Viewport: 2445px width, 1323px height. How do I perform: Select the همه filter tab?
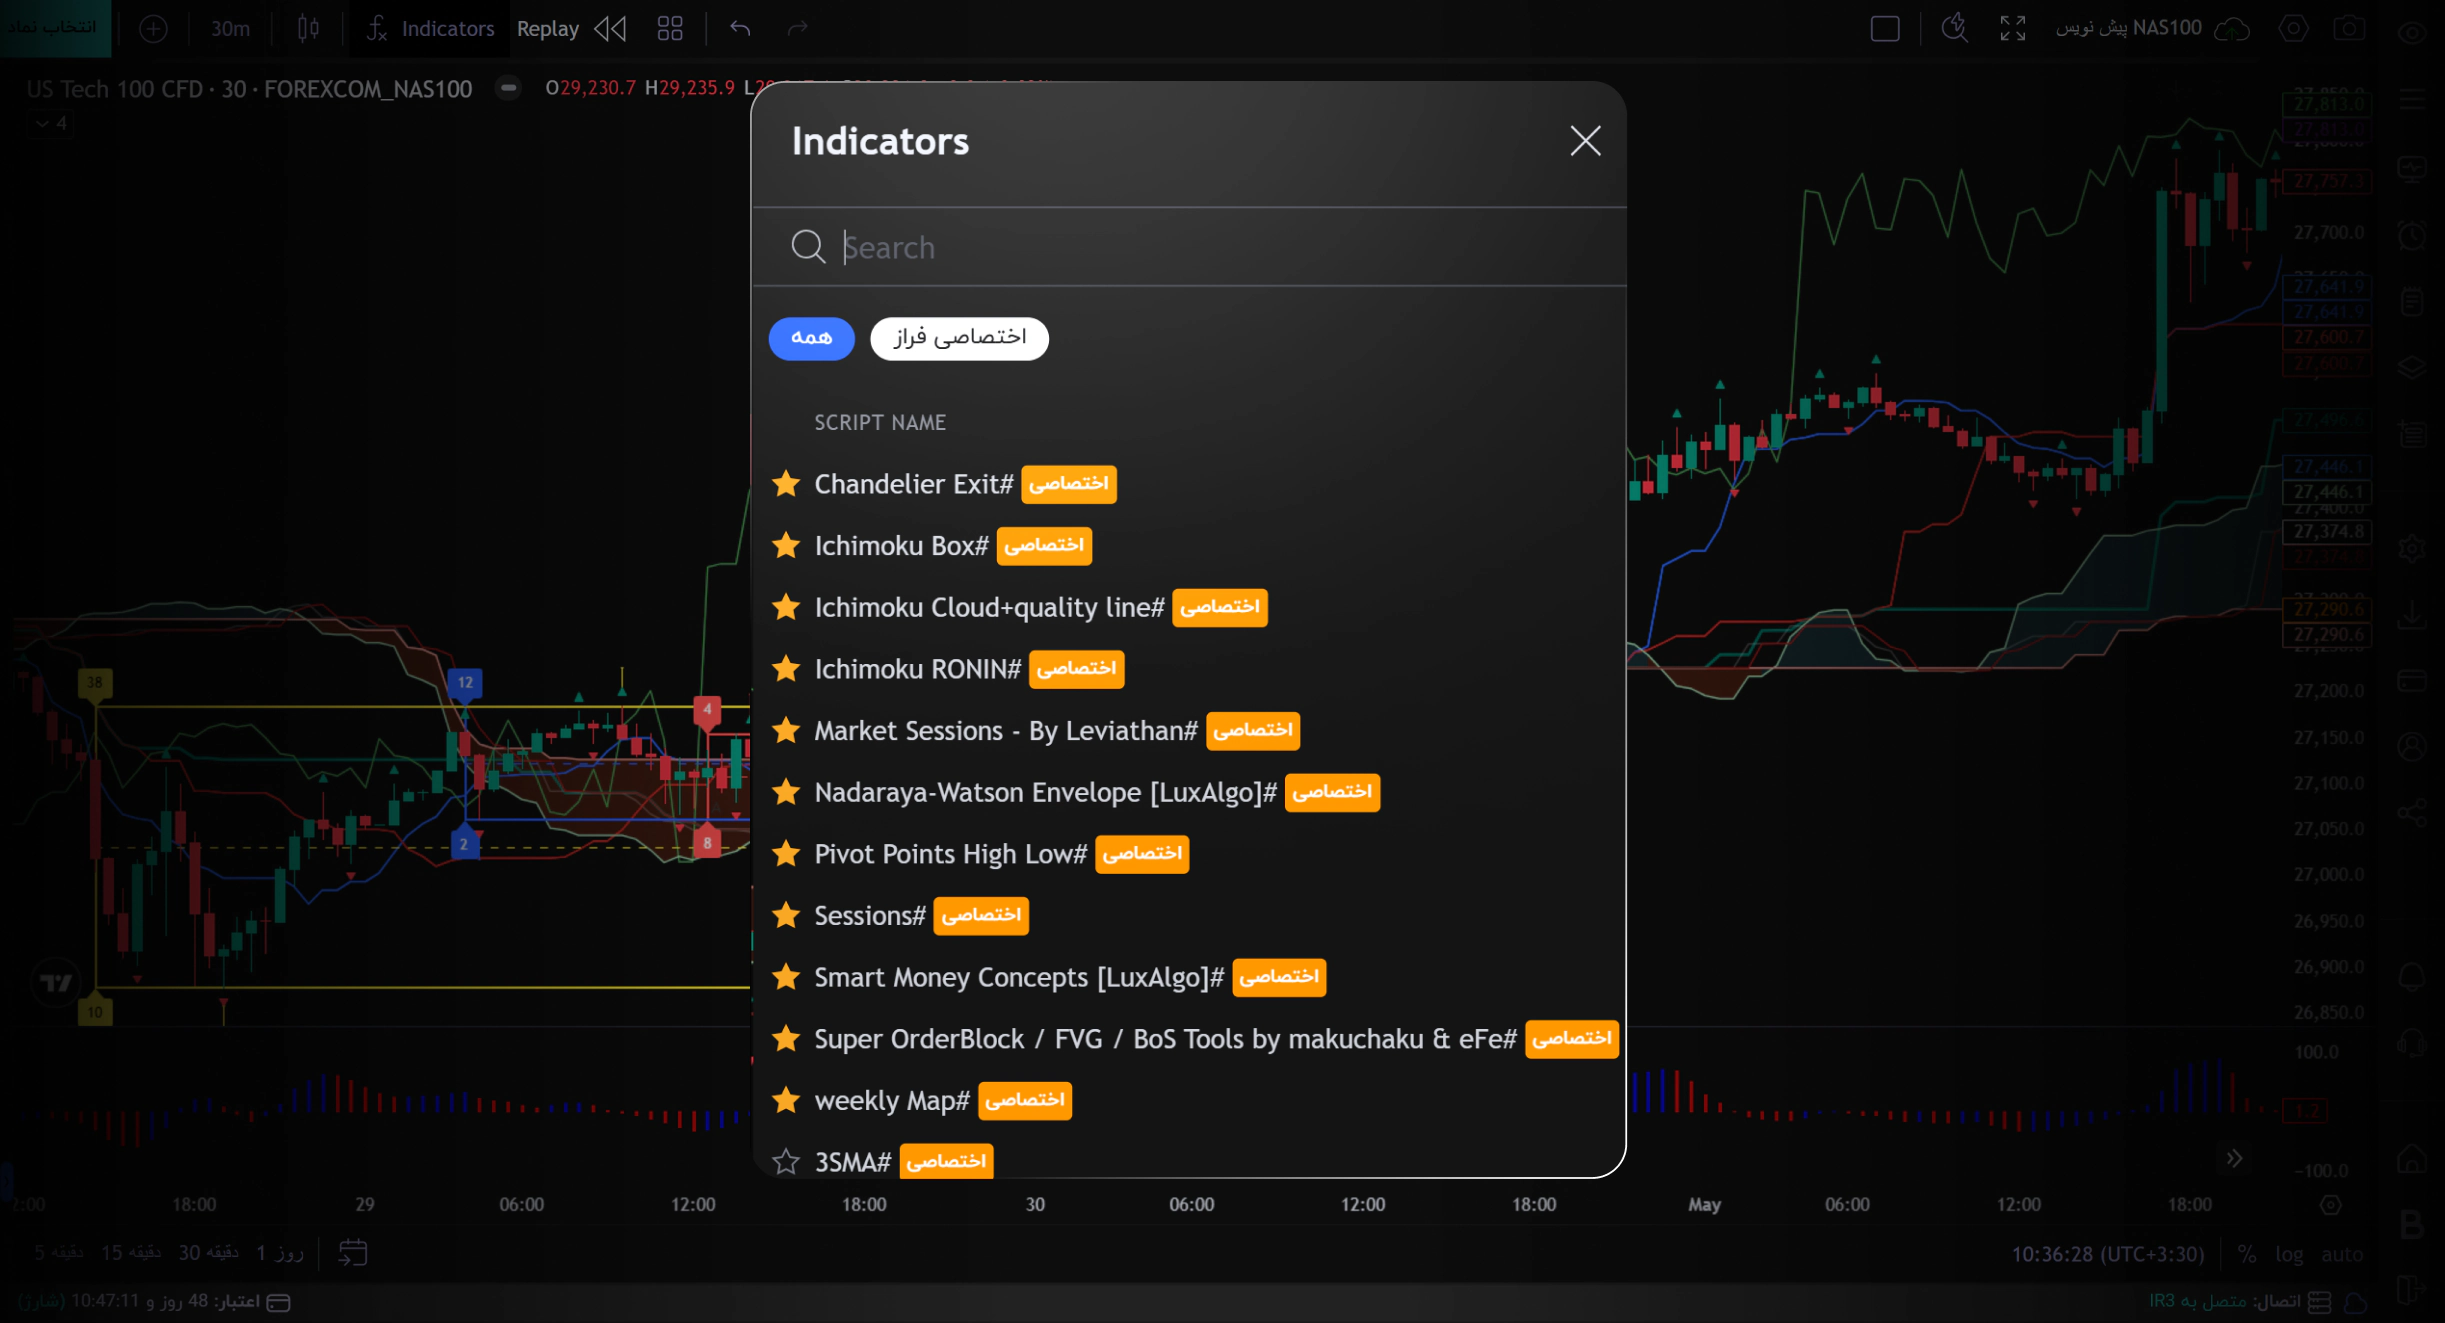pos(811,338)
